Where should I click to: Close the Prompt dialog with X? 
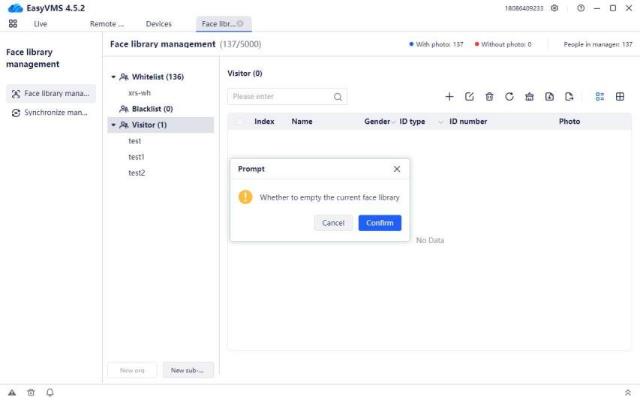tap(397, 169)
